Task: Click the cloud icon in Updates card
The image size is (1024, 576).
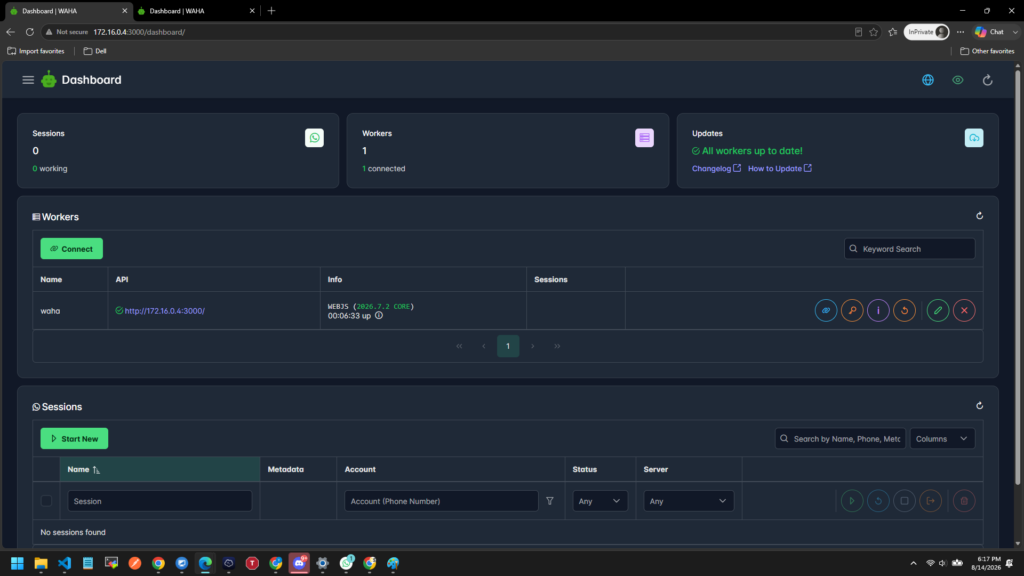Action: pyautogui.click(x=974, y=138)
